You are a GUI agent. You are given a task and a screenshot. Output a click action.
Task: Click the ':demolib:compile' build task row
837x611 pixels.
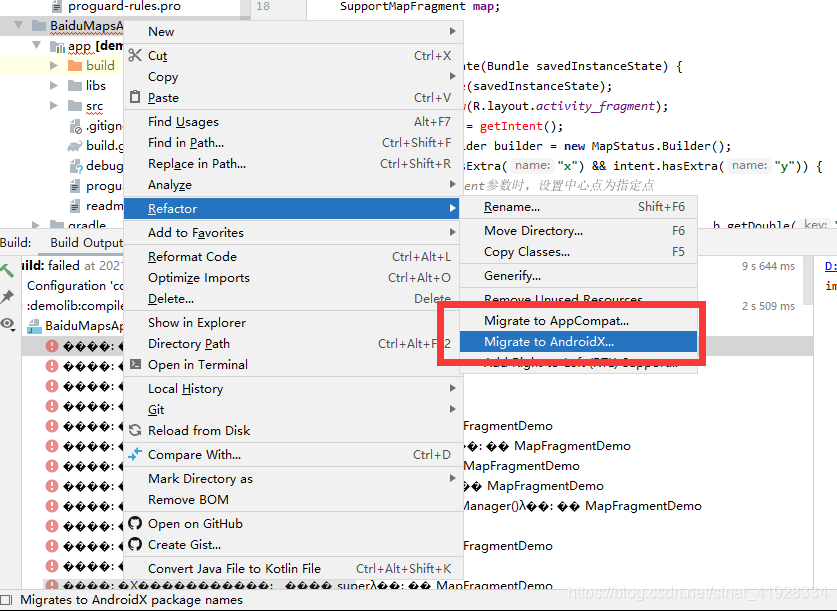75,306
